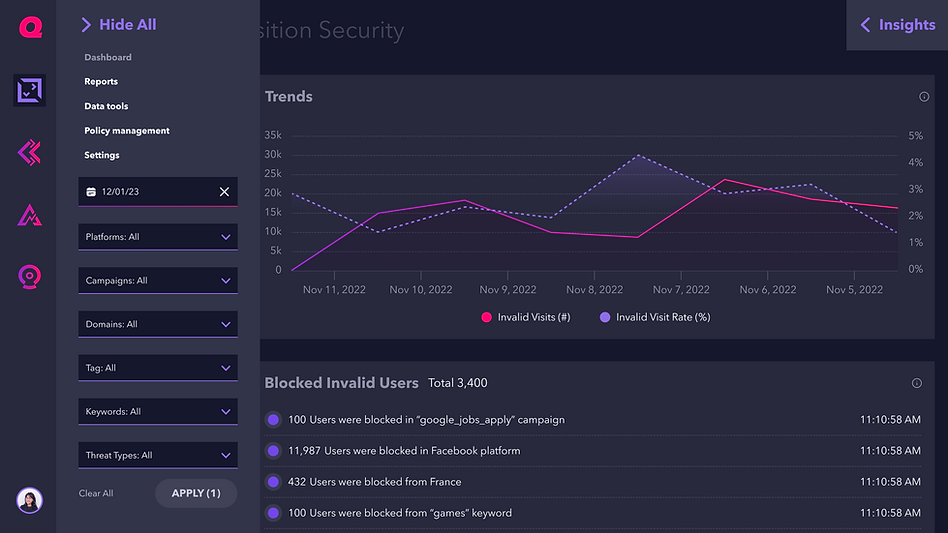Expand the Domains: All dropdown
This screenshot has width=948, height=533.
[x=158, y=325]
